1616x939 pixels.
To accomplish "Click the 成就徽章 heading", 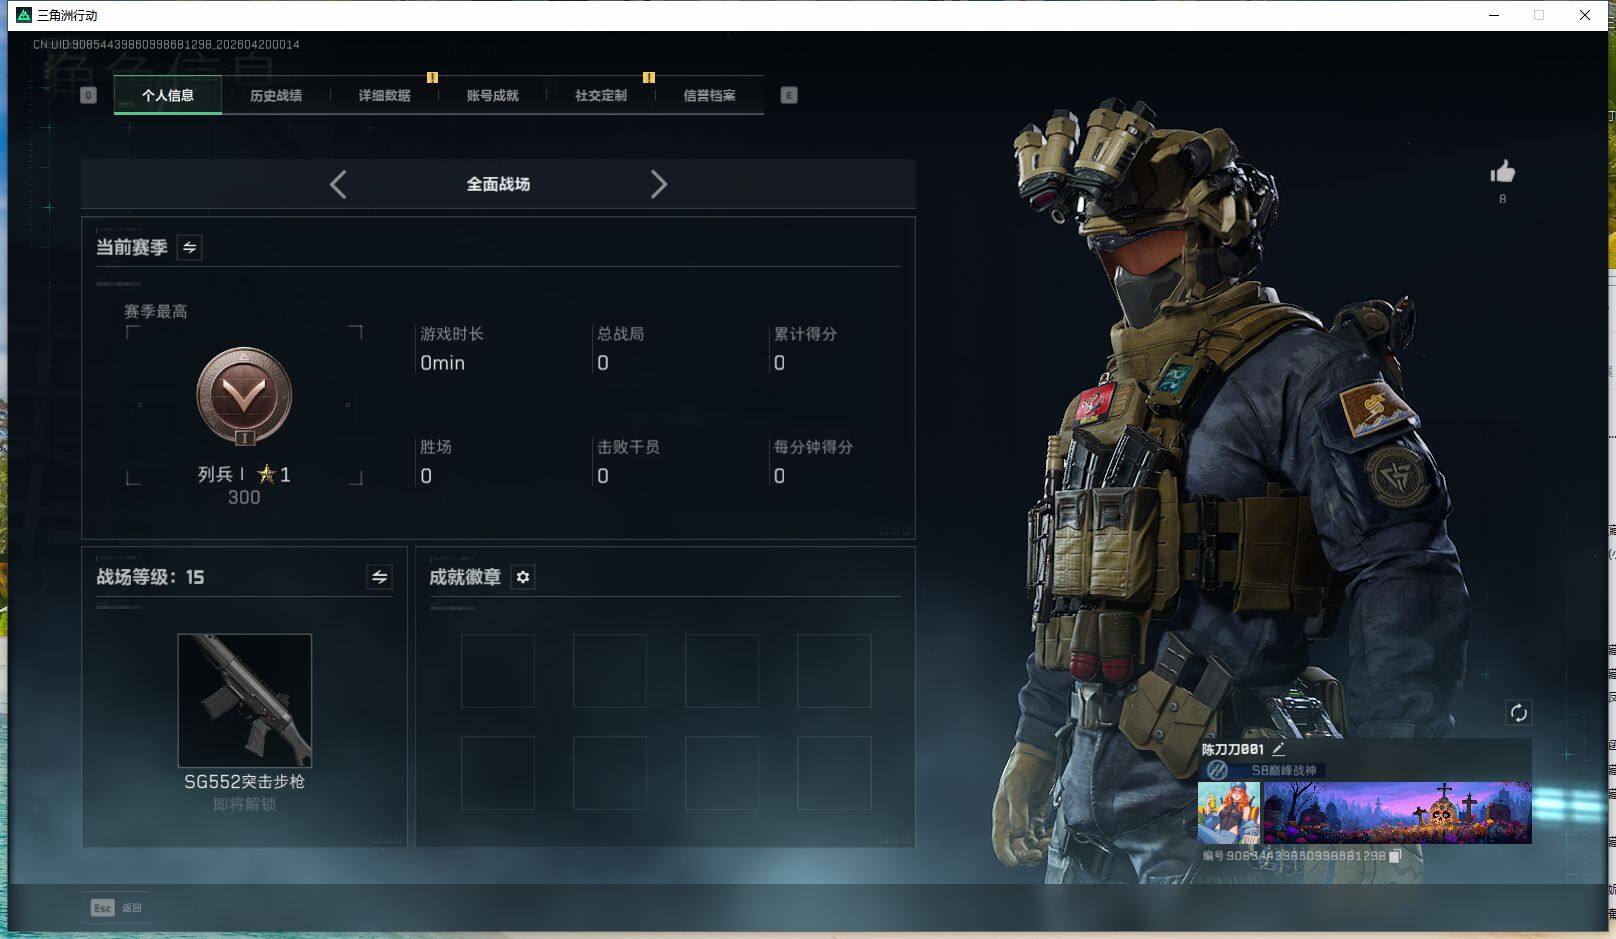I will [x=465, y=577].
